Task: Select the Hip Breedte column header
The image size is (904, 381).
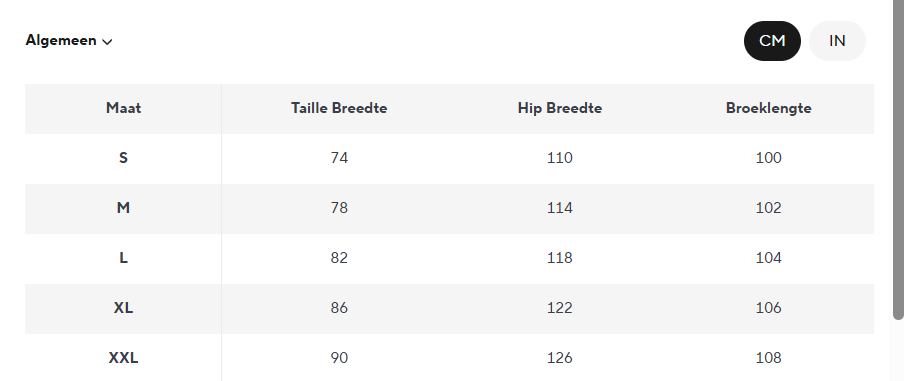Action: [x=560, y=108]
